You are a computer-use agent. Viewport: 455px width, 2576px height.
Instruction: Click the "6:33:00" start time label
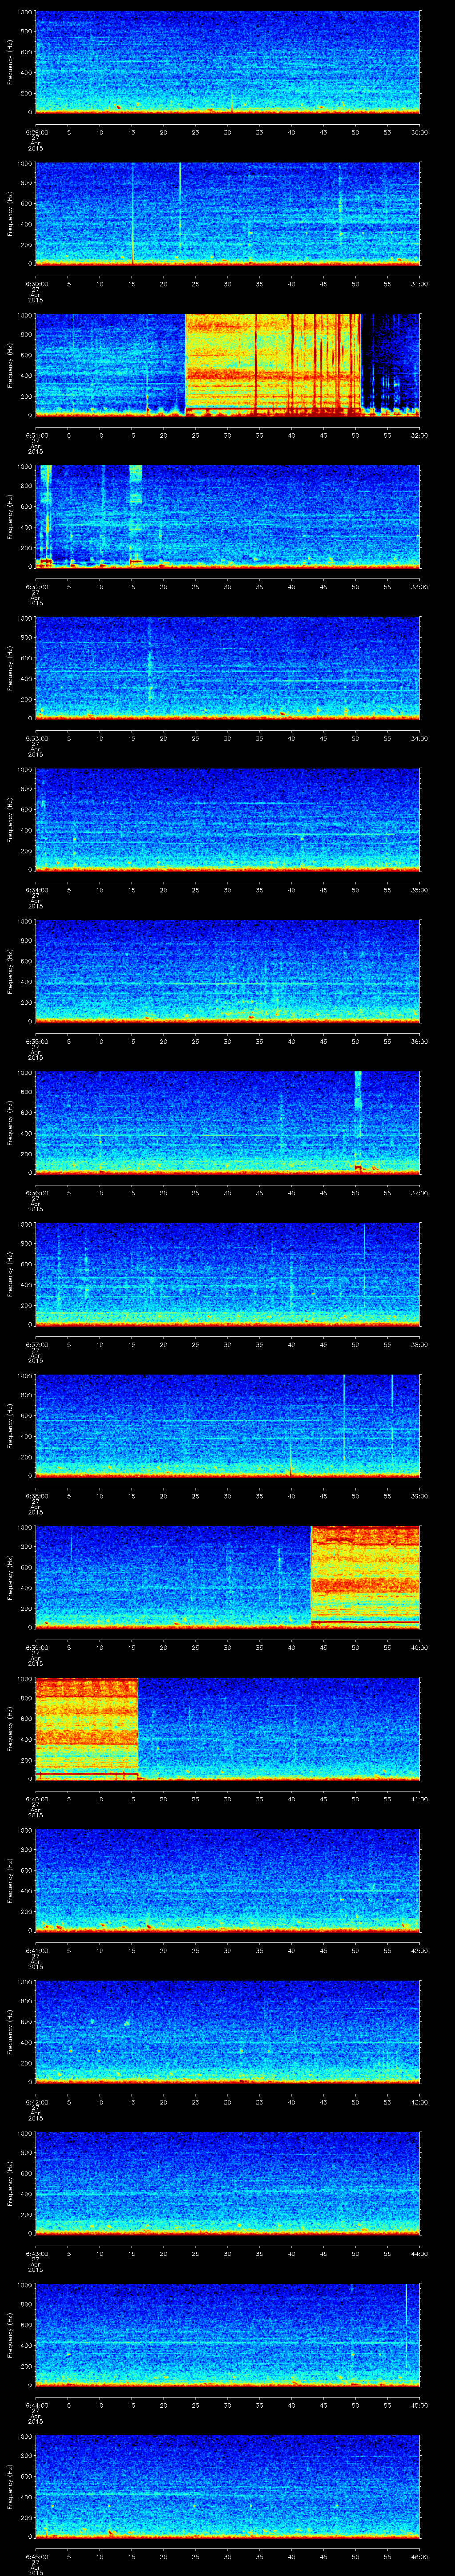point(36,738)
